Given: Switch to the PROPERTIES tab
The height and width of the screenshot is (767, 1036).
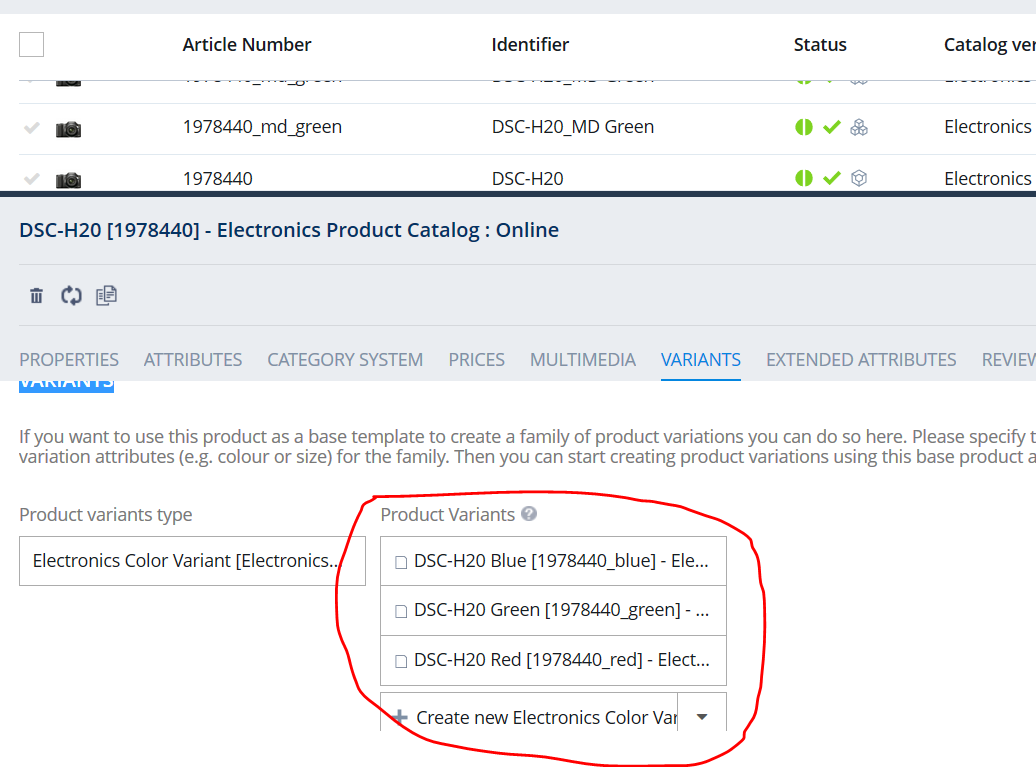Looking at the screenshot, I should click(69, 359).
